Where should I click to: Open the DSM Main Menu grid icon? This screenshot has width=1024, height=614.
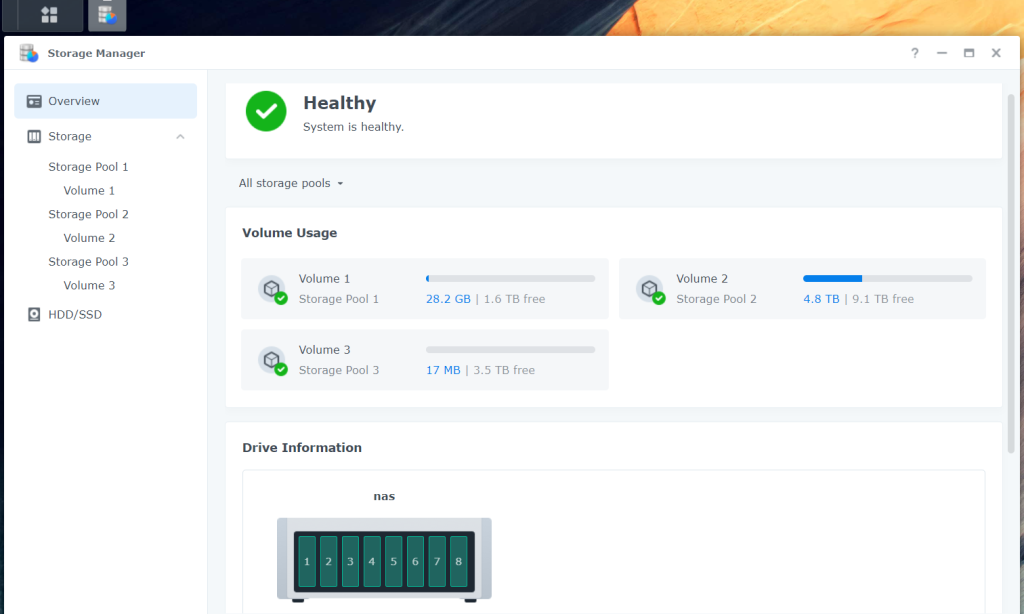point(48,15)
